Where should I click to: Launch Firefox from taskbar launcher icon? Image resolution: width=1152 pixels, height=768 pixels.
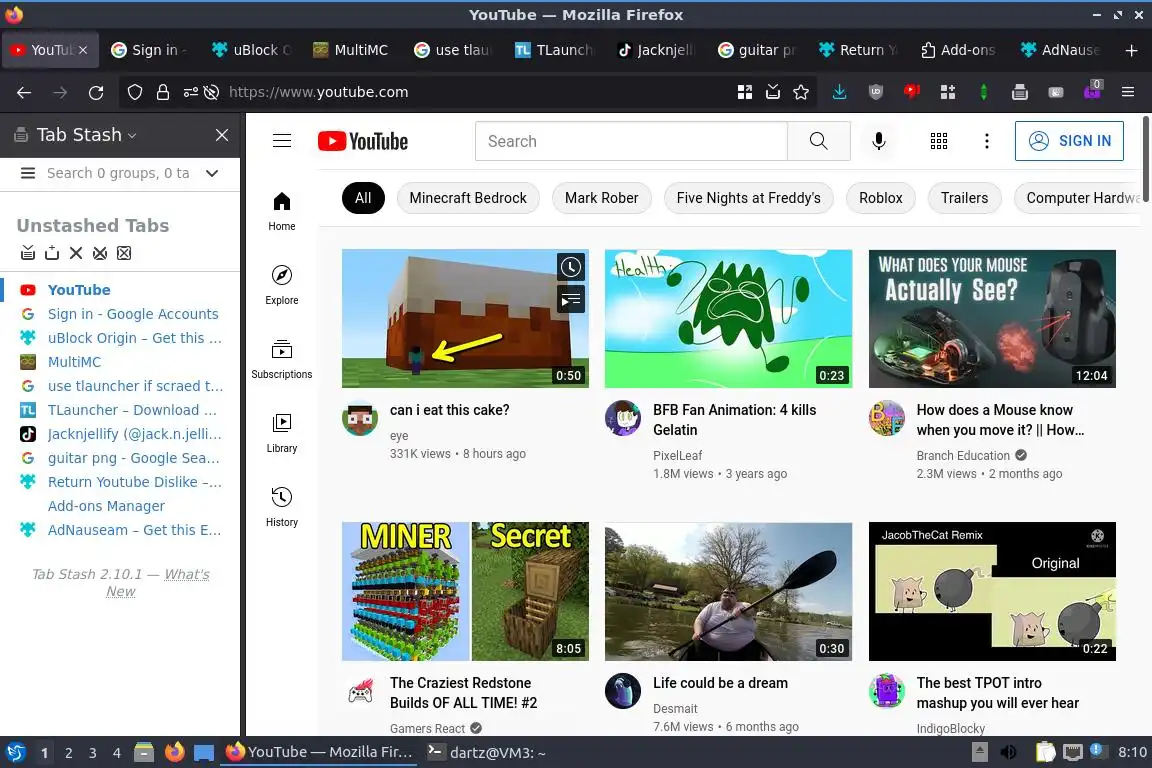click(x=174, y=752)
